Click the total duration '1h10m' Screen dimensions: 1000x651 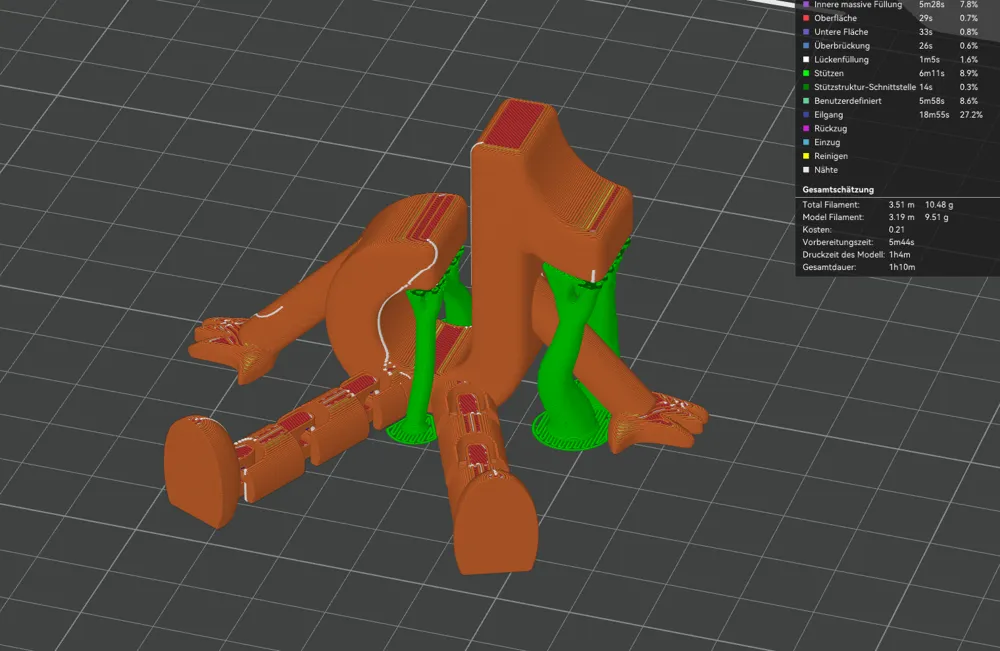click(902, 267)
